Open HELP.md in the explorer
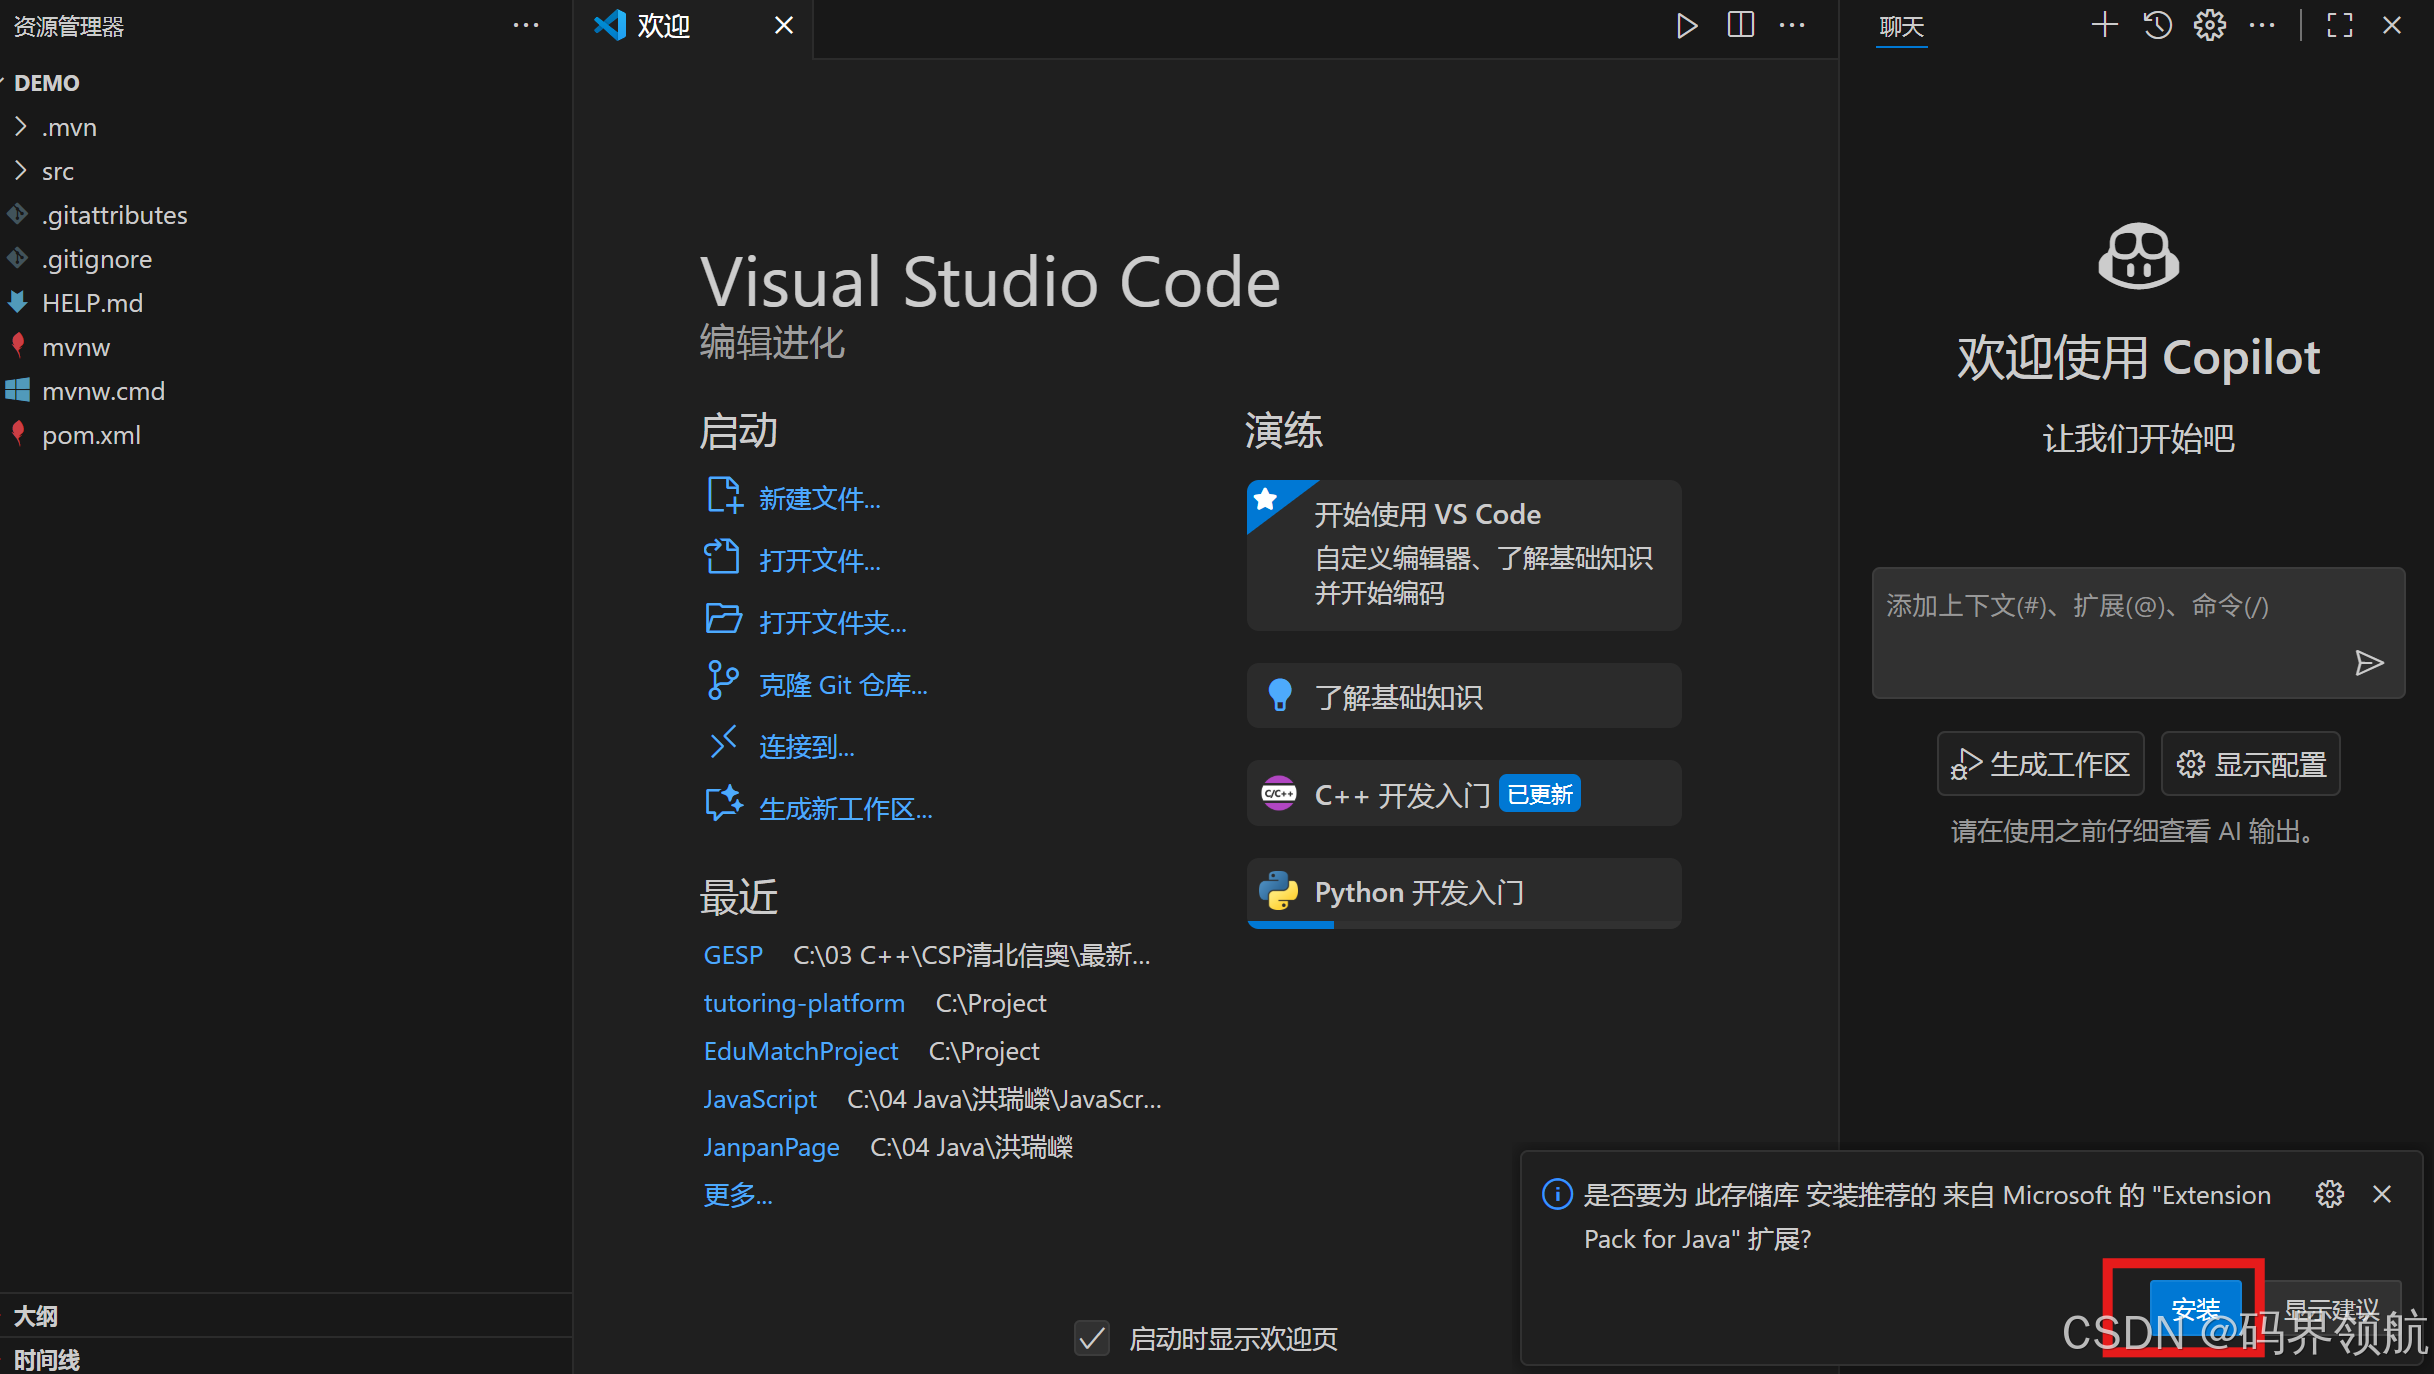The image size is (2434, 1374). (x=92, y=303)
